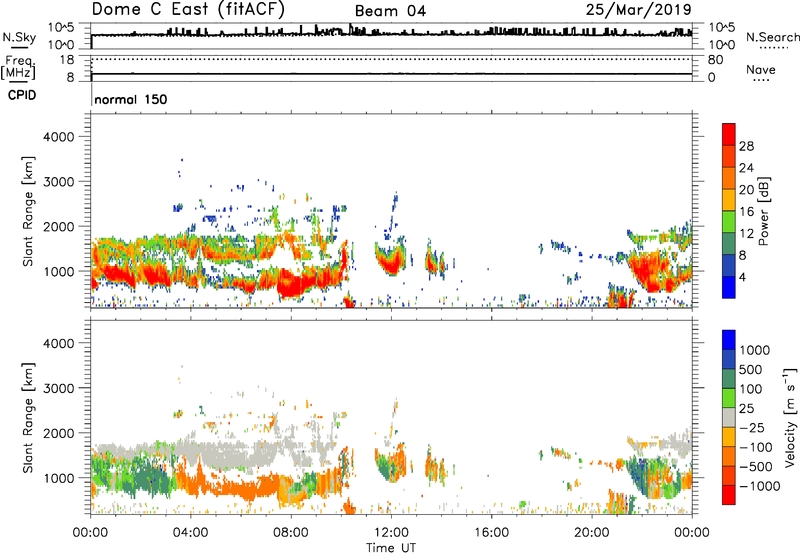Click the power panel 'Slant Range [km]' label
This screenshot has height=554, width=800.
click(x=28, y=211)
